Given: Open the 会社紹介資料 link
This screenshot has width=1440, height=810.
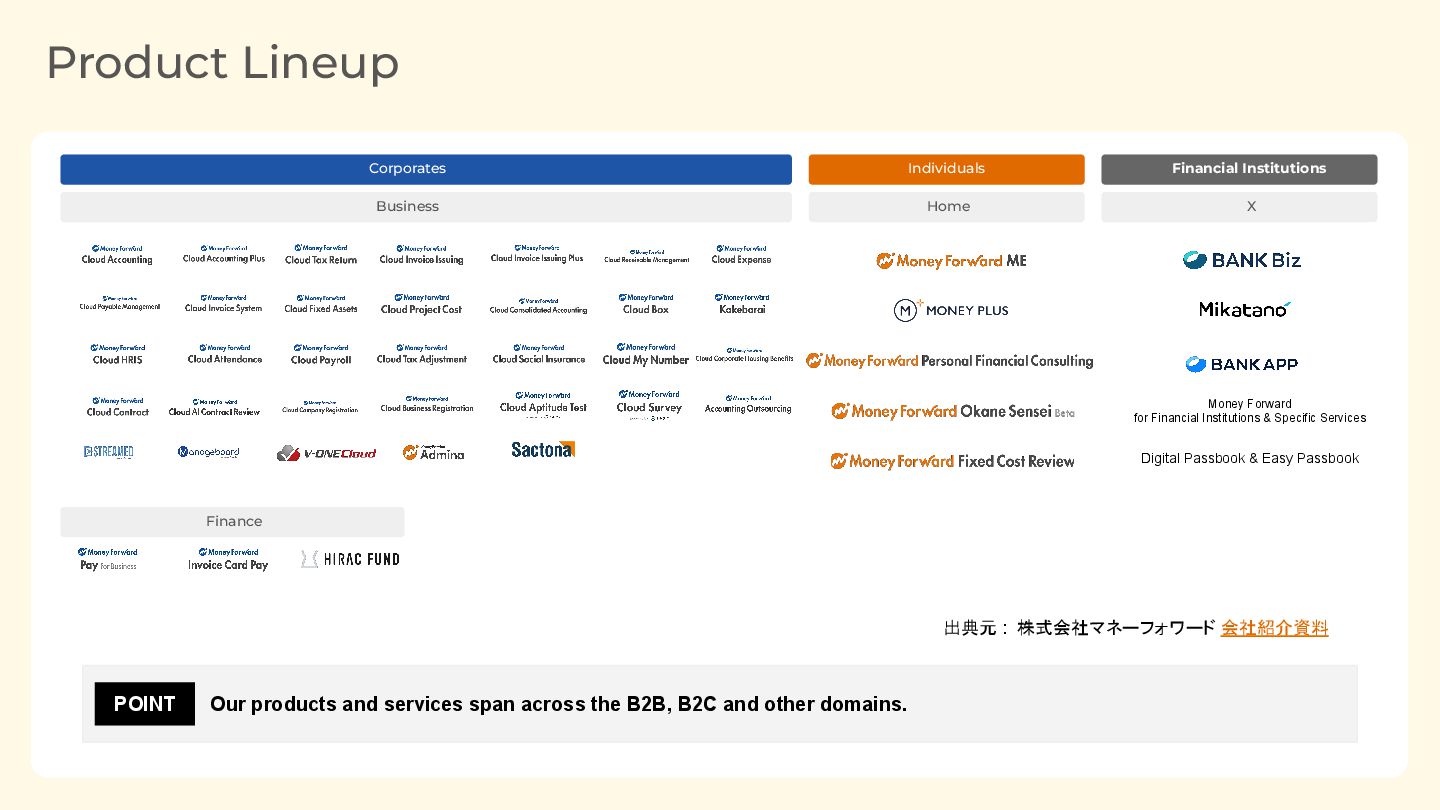Looking at the screenshot, I should 1274,628.
